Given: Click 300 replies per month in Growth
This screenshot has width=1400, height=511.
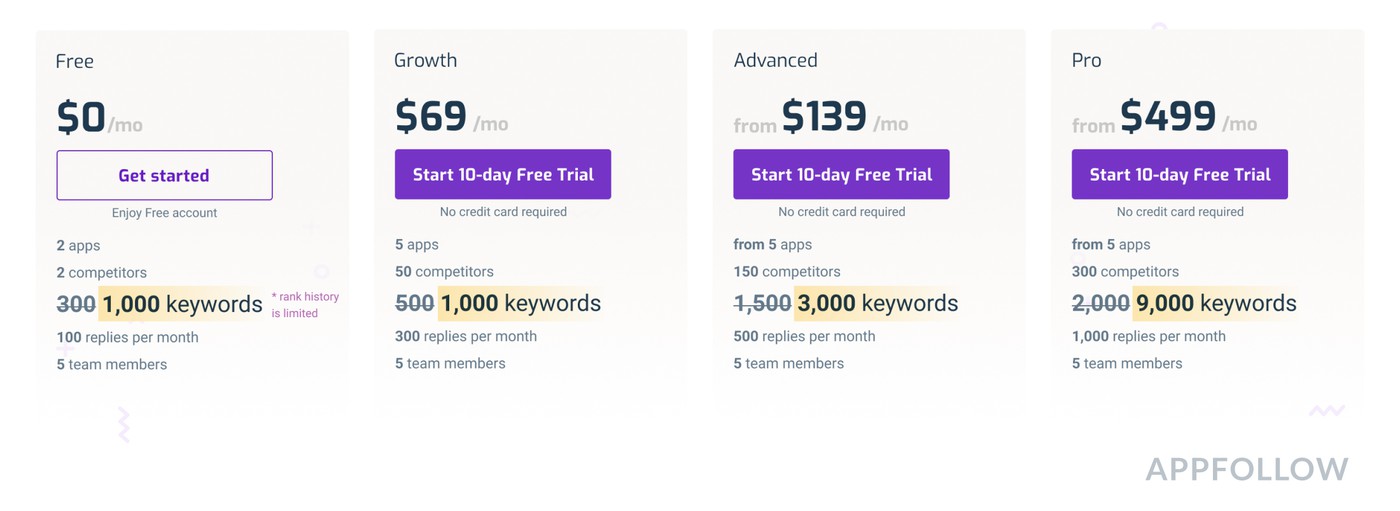Looking at the screenshot, I should pyautogui.click(x=466, y=336).
